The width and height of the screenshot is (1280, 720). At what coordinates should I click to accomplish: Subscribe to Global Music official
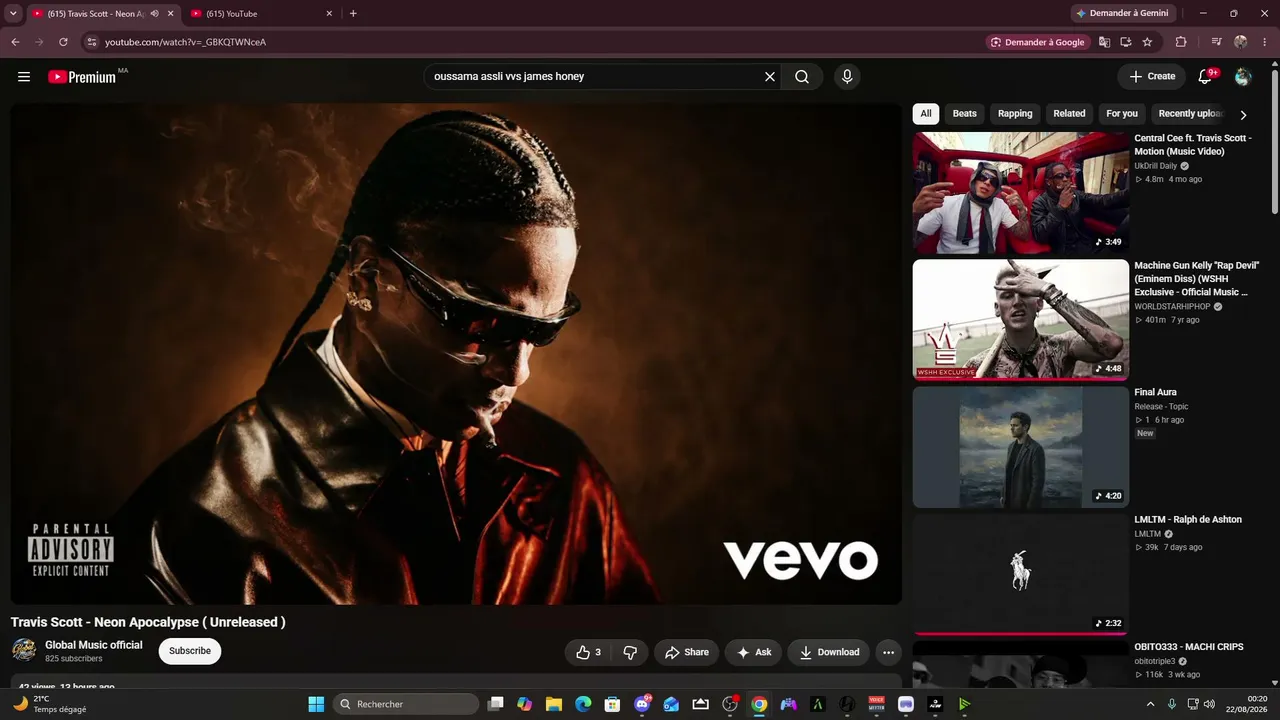click(x=190, y=651)
